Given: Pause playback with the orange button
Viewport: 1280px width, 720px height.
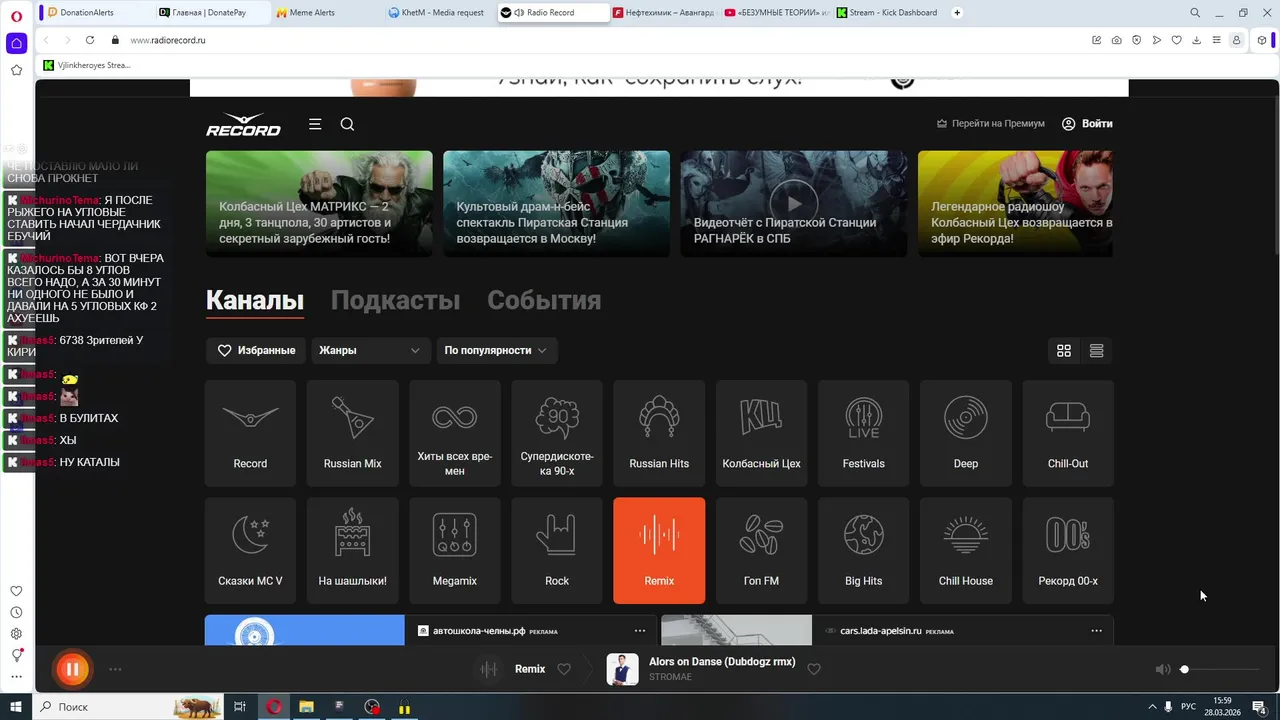Looking at the screenshot, I should [x=72, y=669].
